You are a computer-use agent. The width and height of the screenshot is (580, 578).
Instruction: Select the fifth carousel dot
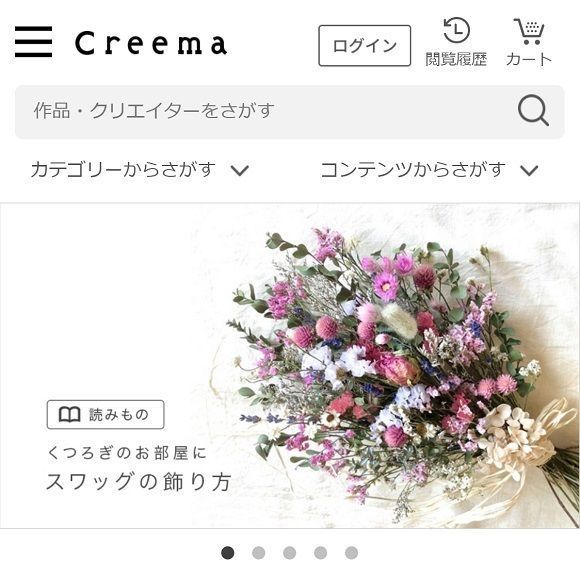point(351,553)
